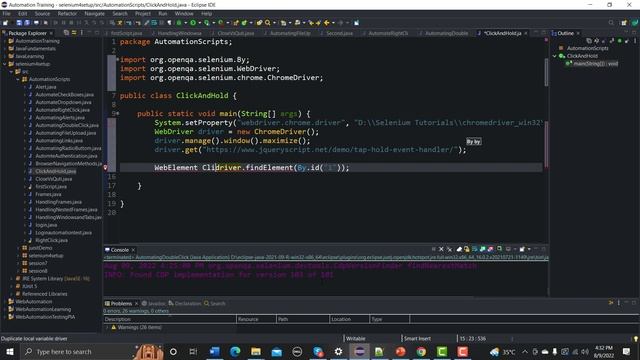Open Package Explorer view menu dots
Viewport: 640px width, 360px height.
(x=82, y=33)
